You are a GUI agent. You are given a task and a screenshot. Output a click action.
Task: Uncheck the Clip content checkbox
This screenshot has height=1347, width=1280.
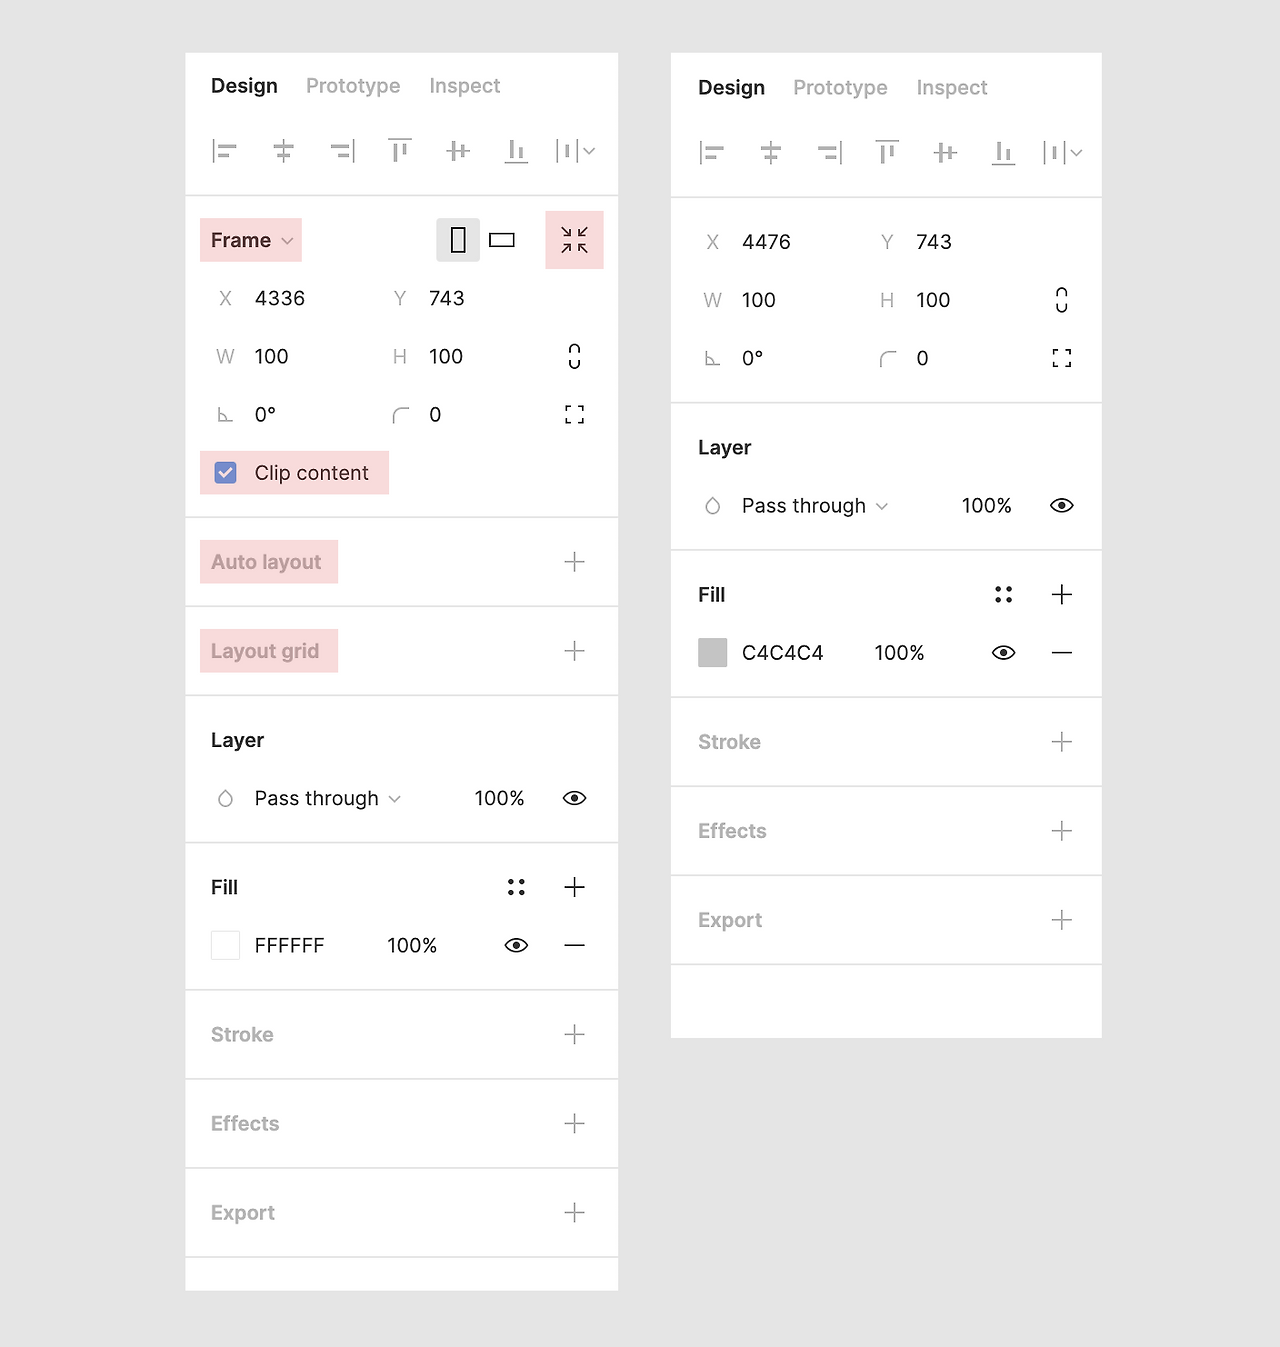pos(226,473)
